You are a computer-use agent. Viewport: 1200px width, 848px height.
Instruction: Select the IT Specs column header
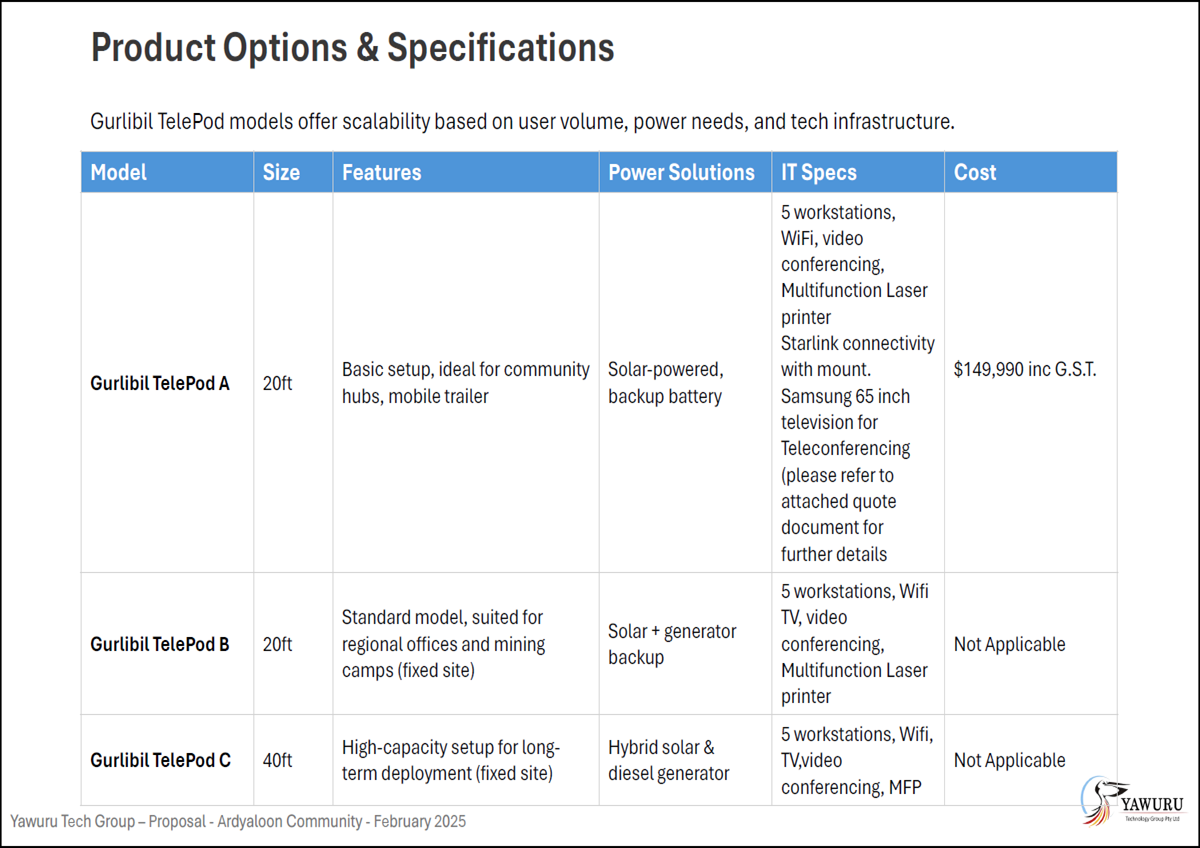(x=818, y=172)
